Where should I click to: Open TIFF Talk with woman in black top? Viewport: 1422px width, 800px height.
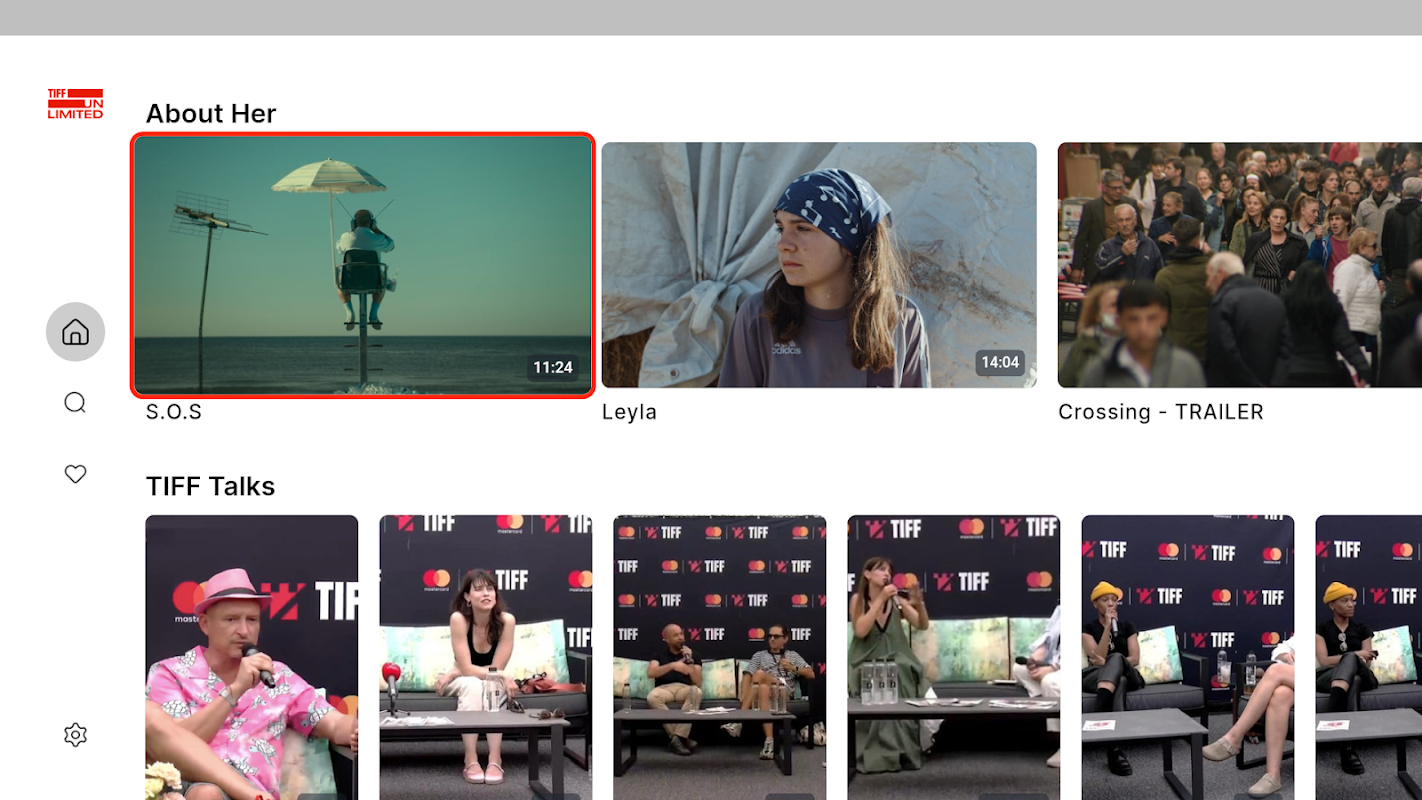coord(486,657)
